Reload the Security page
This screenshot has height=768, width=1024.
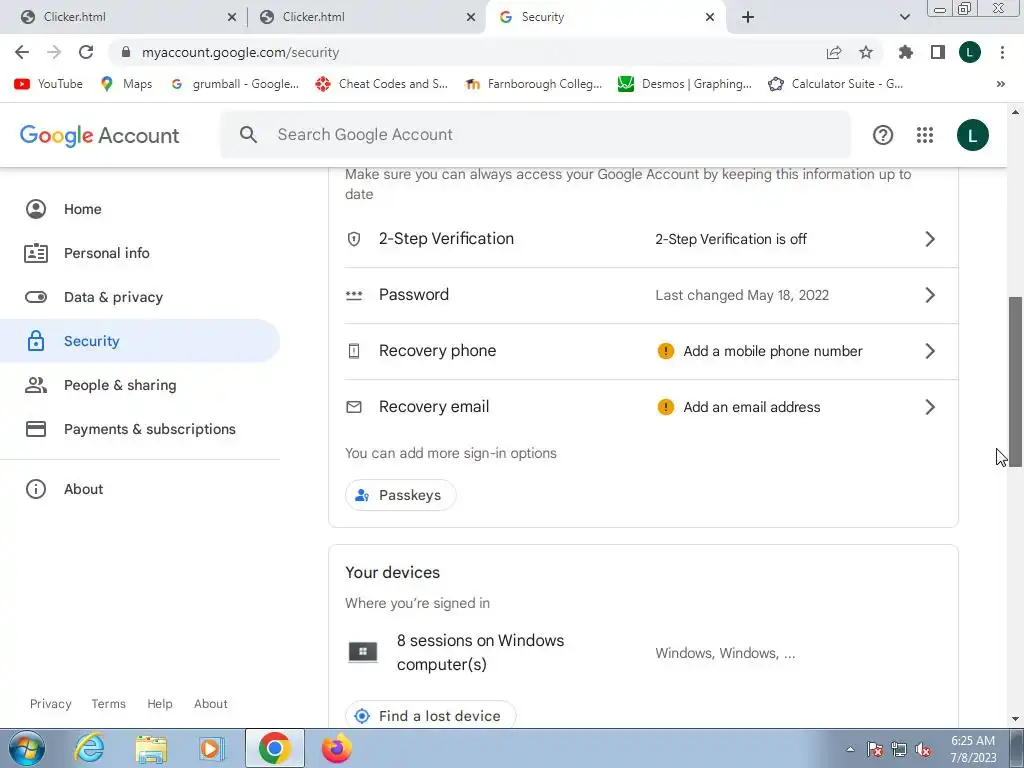(86, 52)
